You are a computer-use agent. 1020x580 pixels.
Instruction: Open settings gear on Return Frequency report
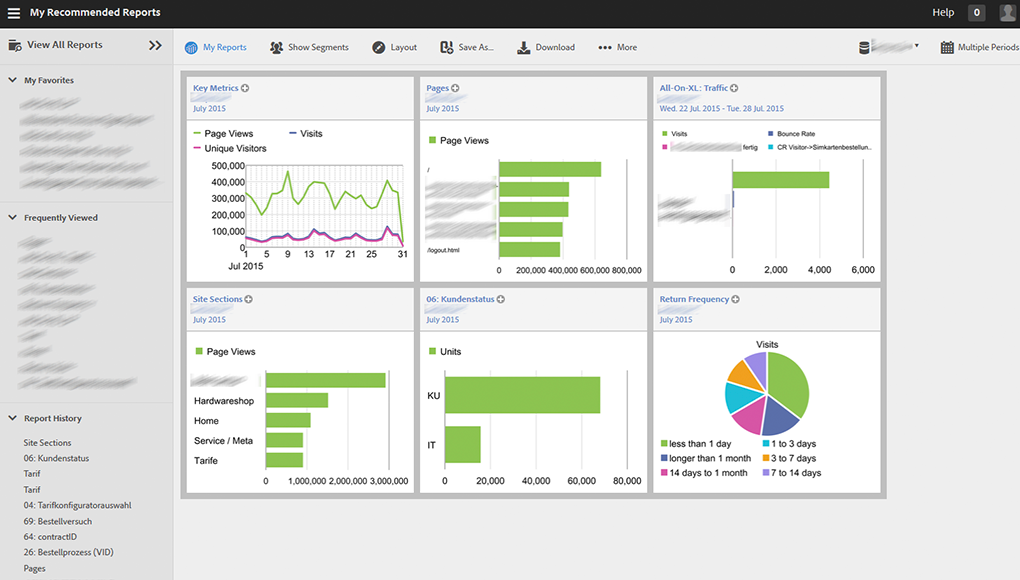735,298
